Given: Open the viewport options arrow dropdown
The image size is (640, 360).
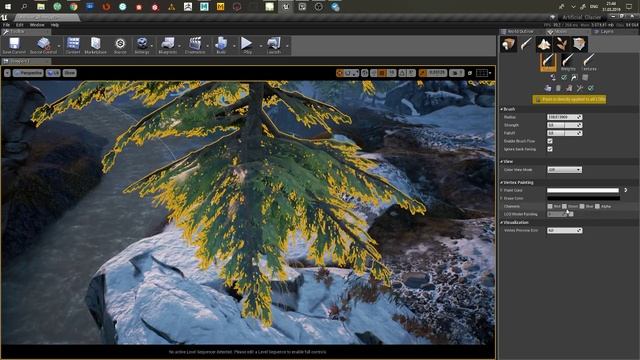Looking at the screenshot, I should [7, 73].
